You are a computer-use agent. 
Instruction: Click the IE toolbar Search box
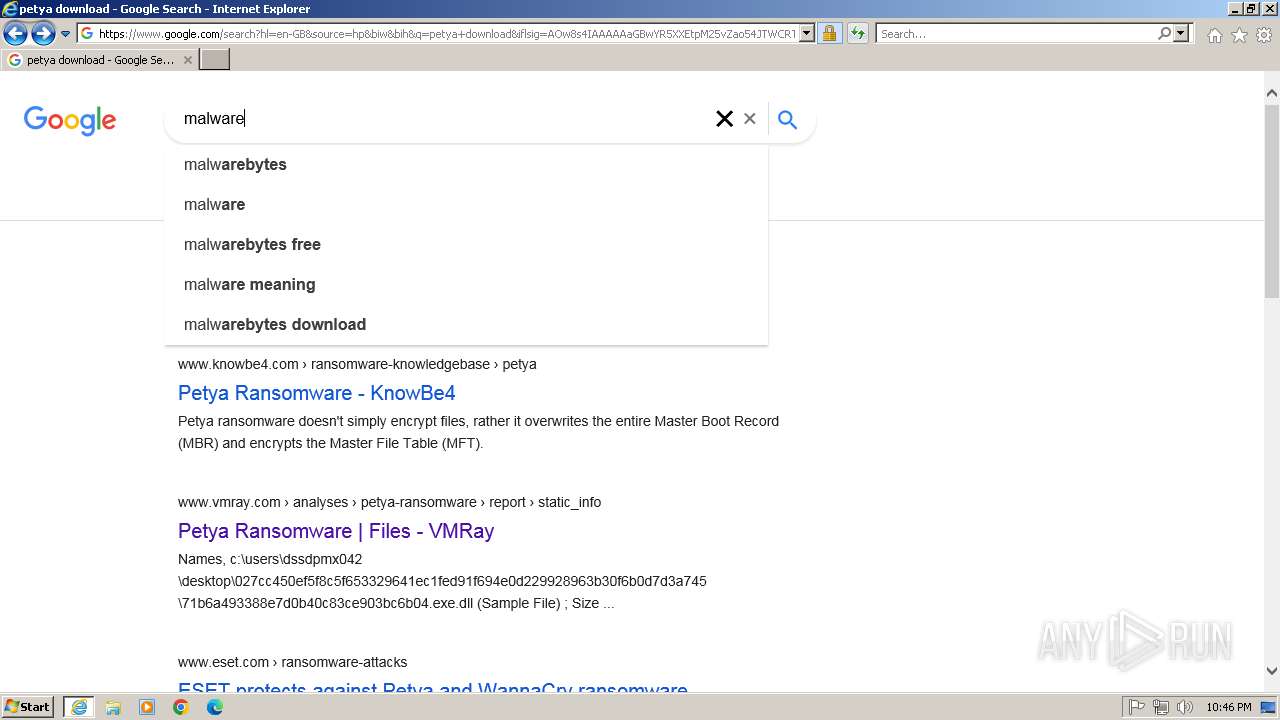(1016, 34)
